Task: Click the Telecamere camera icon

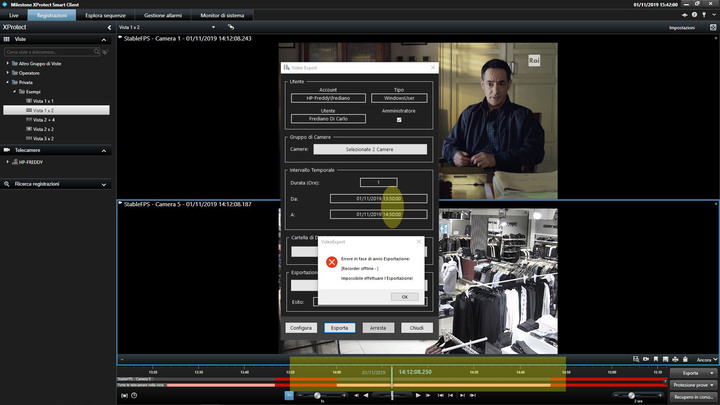Action: [x=8, y=150]
